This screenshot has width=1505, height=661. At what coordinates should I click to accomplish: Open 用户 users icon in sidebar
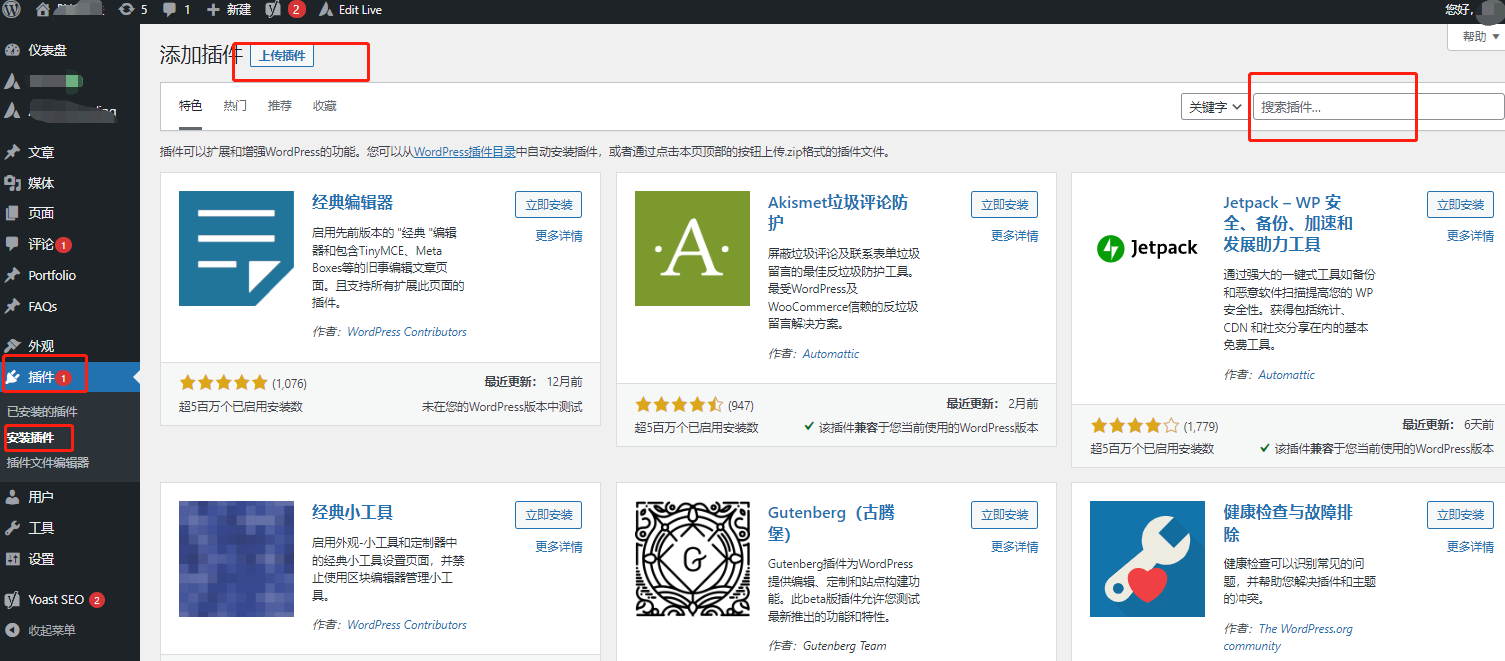13,497
